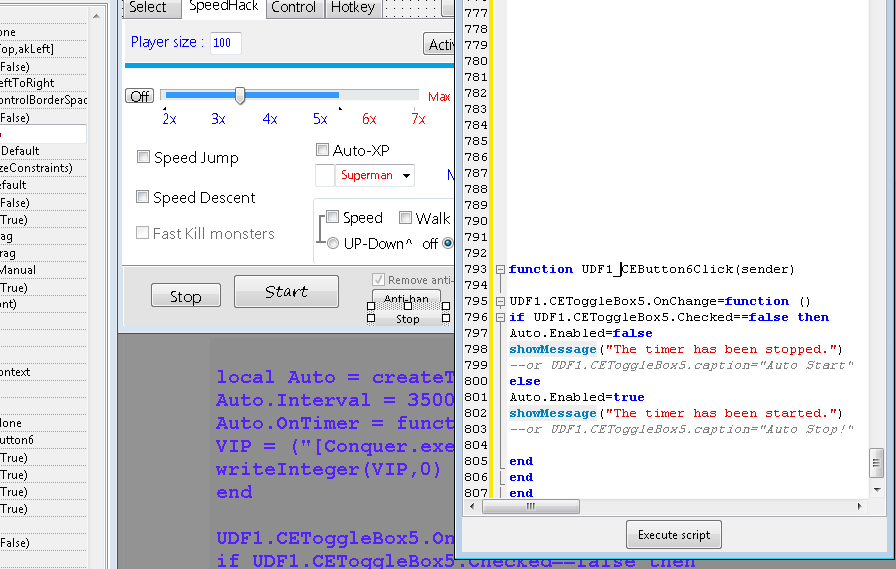
Task: Switch to the Control tab
Action: coord(294,7)
